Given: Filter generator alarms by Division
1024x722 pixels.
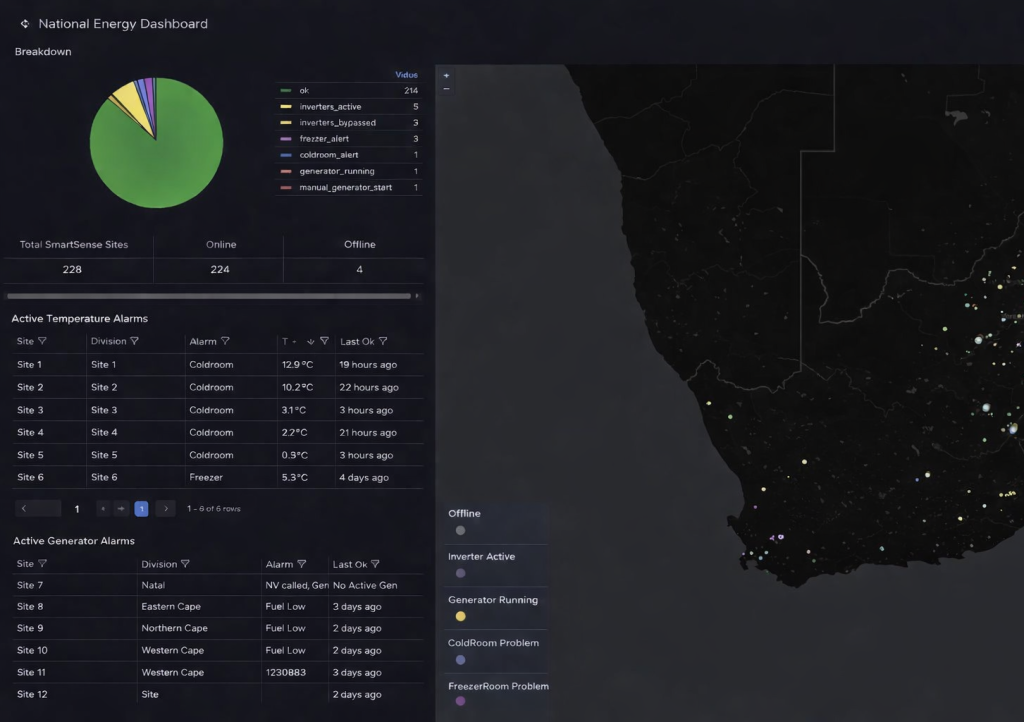Looking at the screenshot, I should [185, 565].
